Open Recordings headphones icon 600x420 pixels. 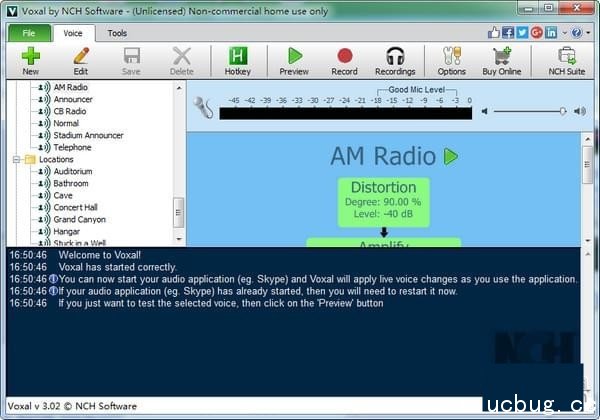(395, 58)
